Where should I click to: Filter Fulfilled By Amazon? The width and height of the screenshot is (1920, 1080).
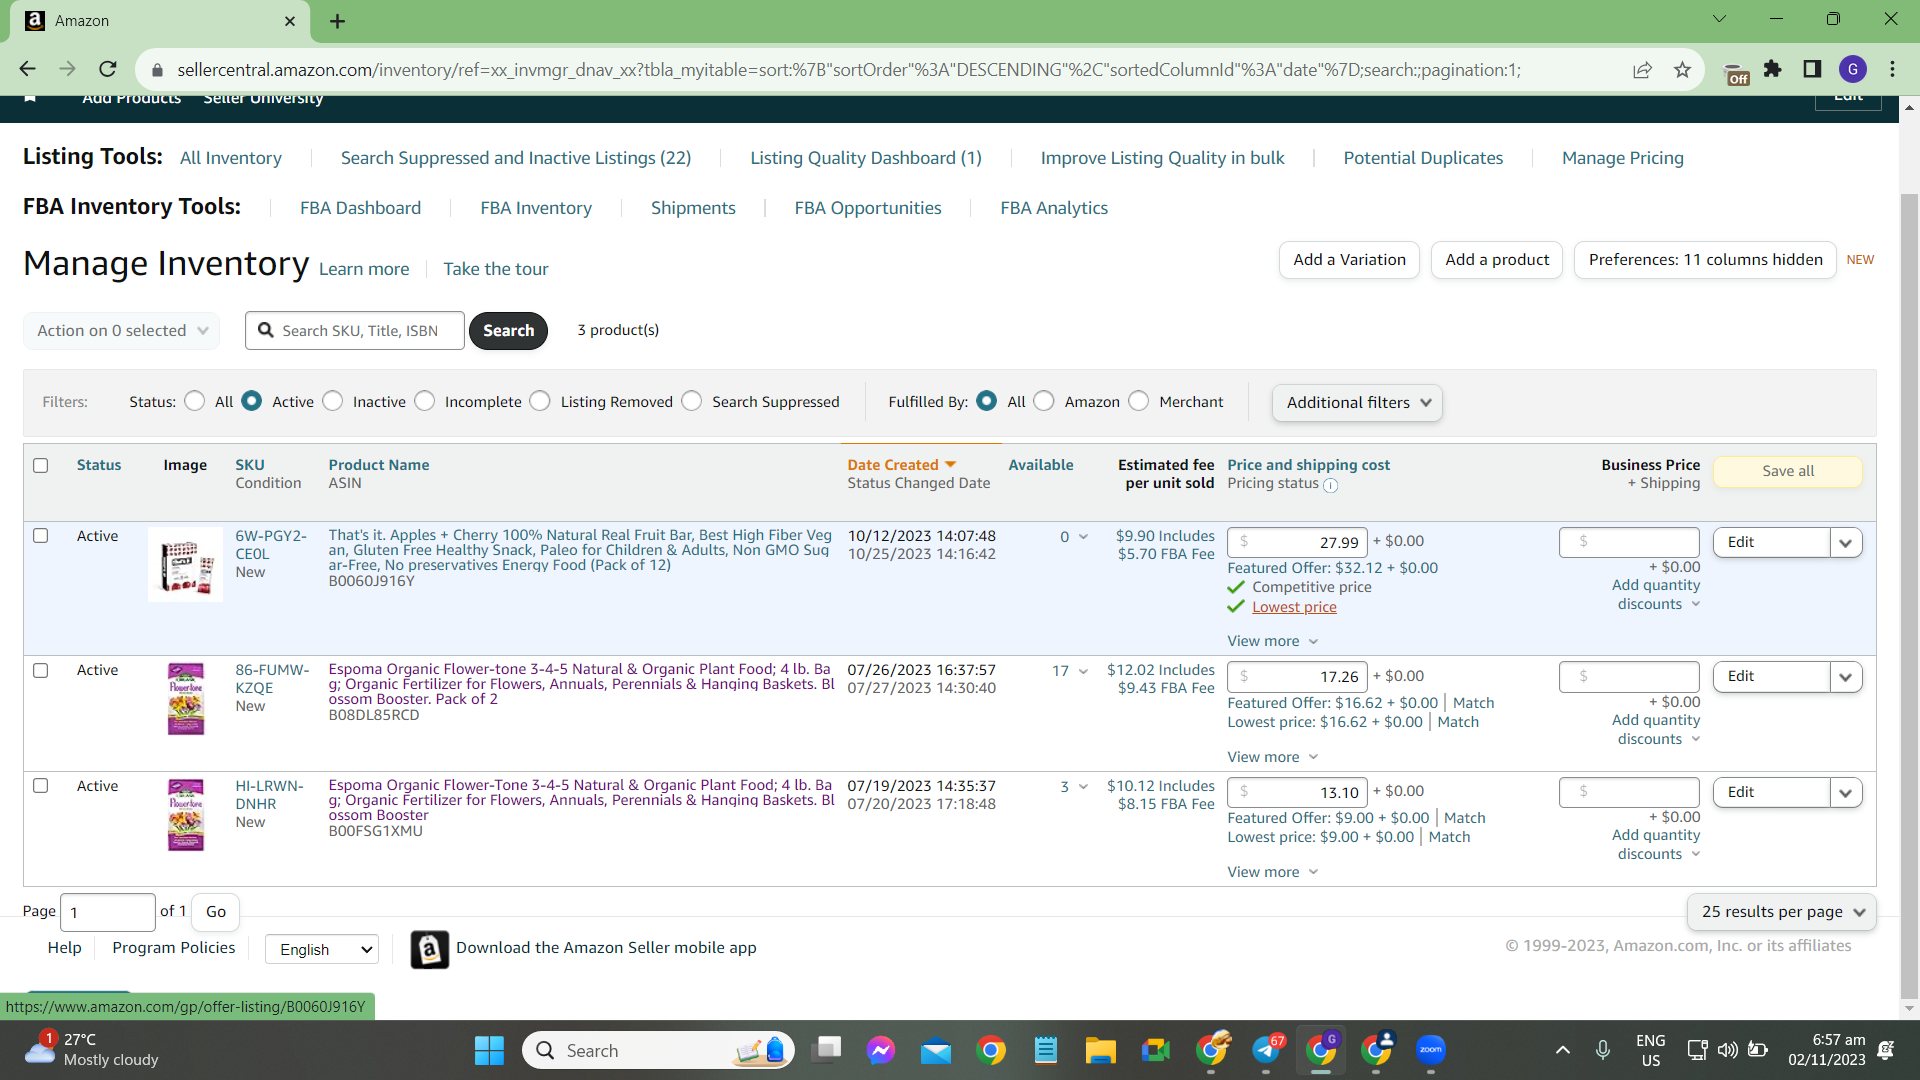coord(1044,401)
